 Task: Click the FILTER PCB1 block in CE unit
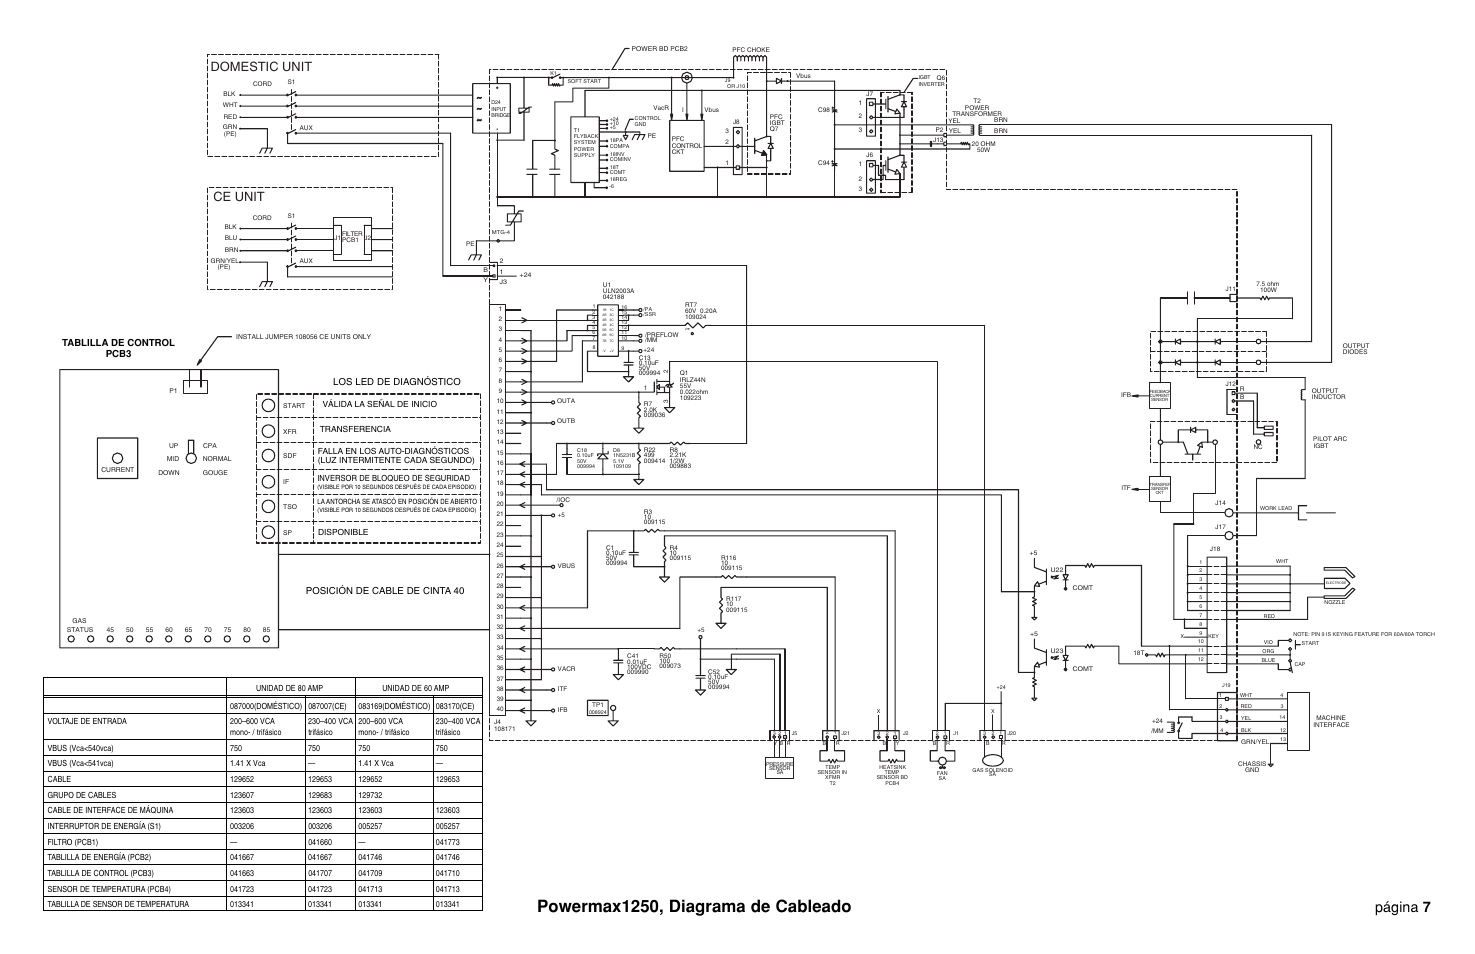point(351,239)
